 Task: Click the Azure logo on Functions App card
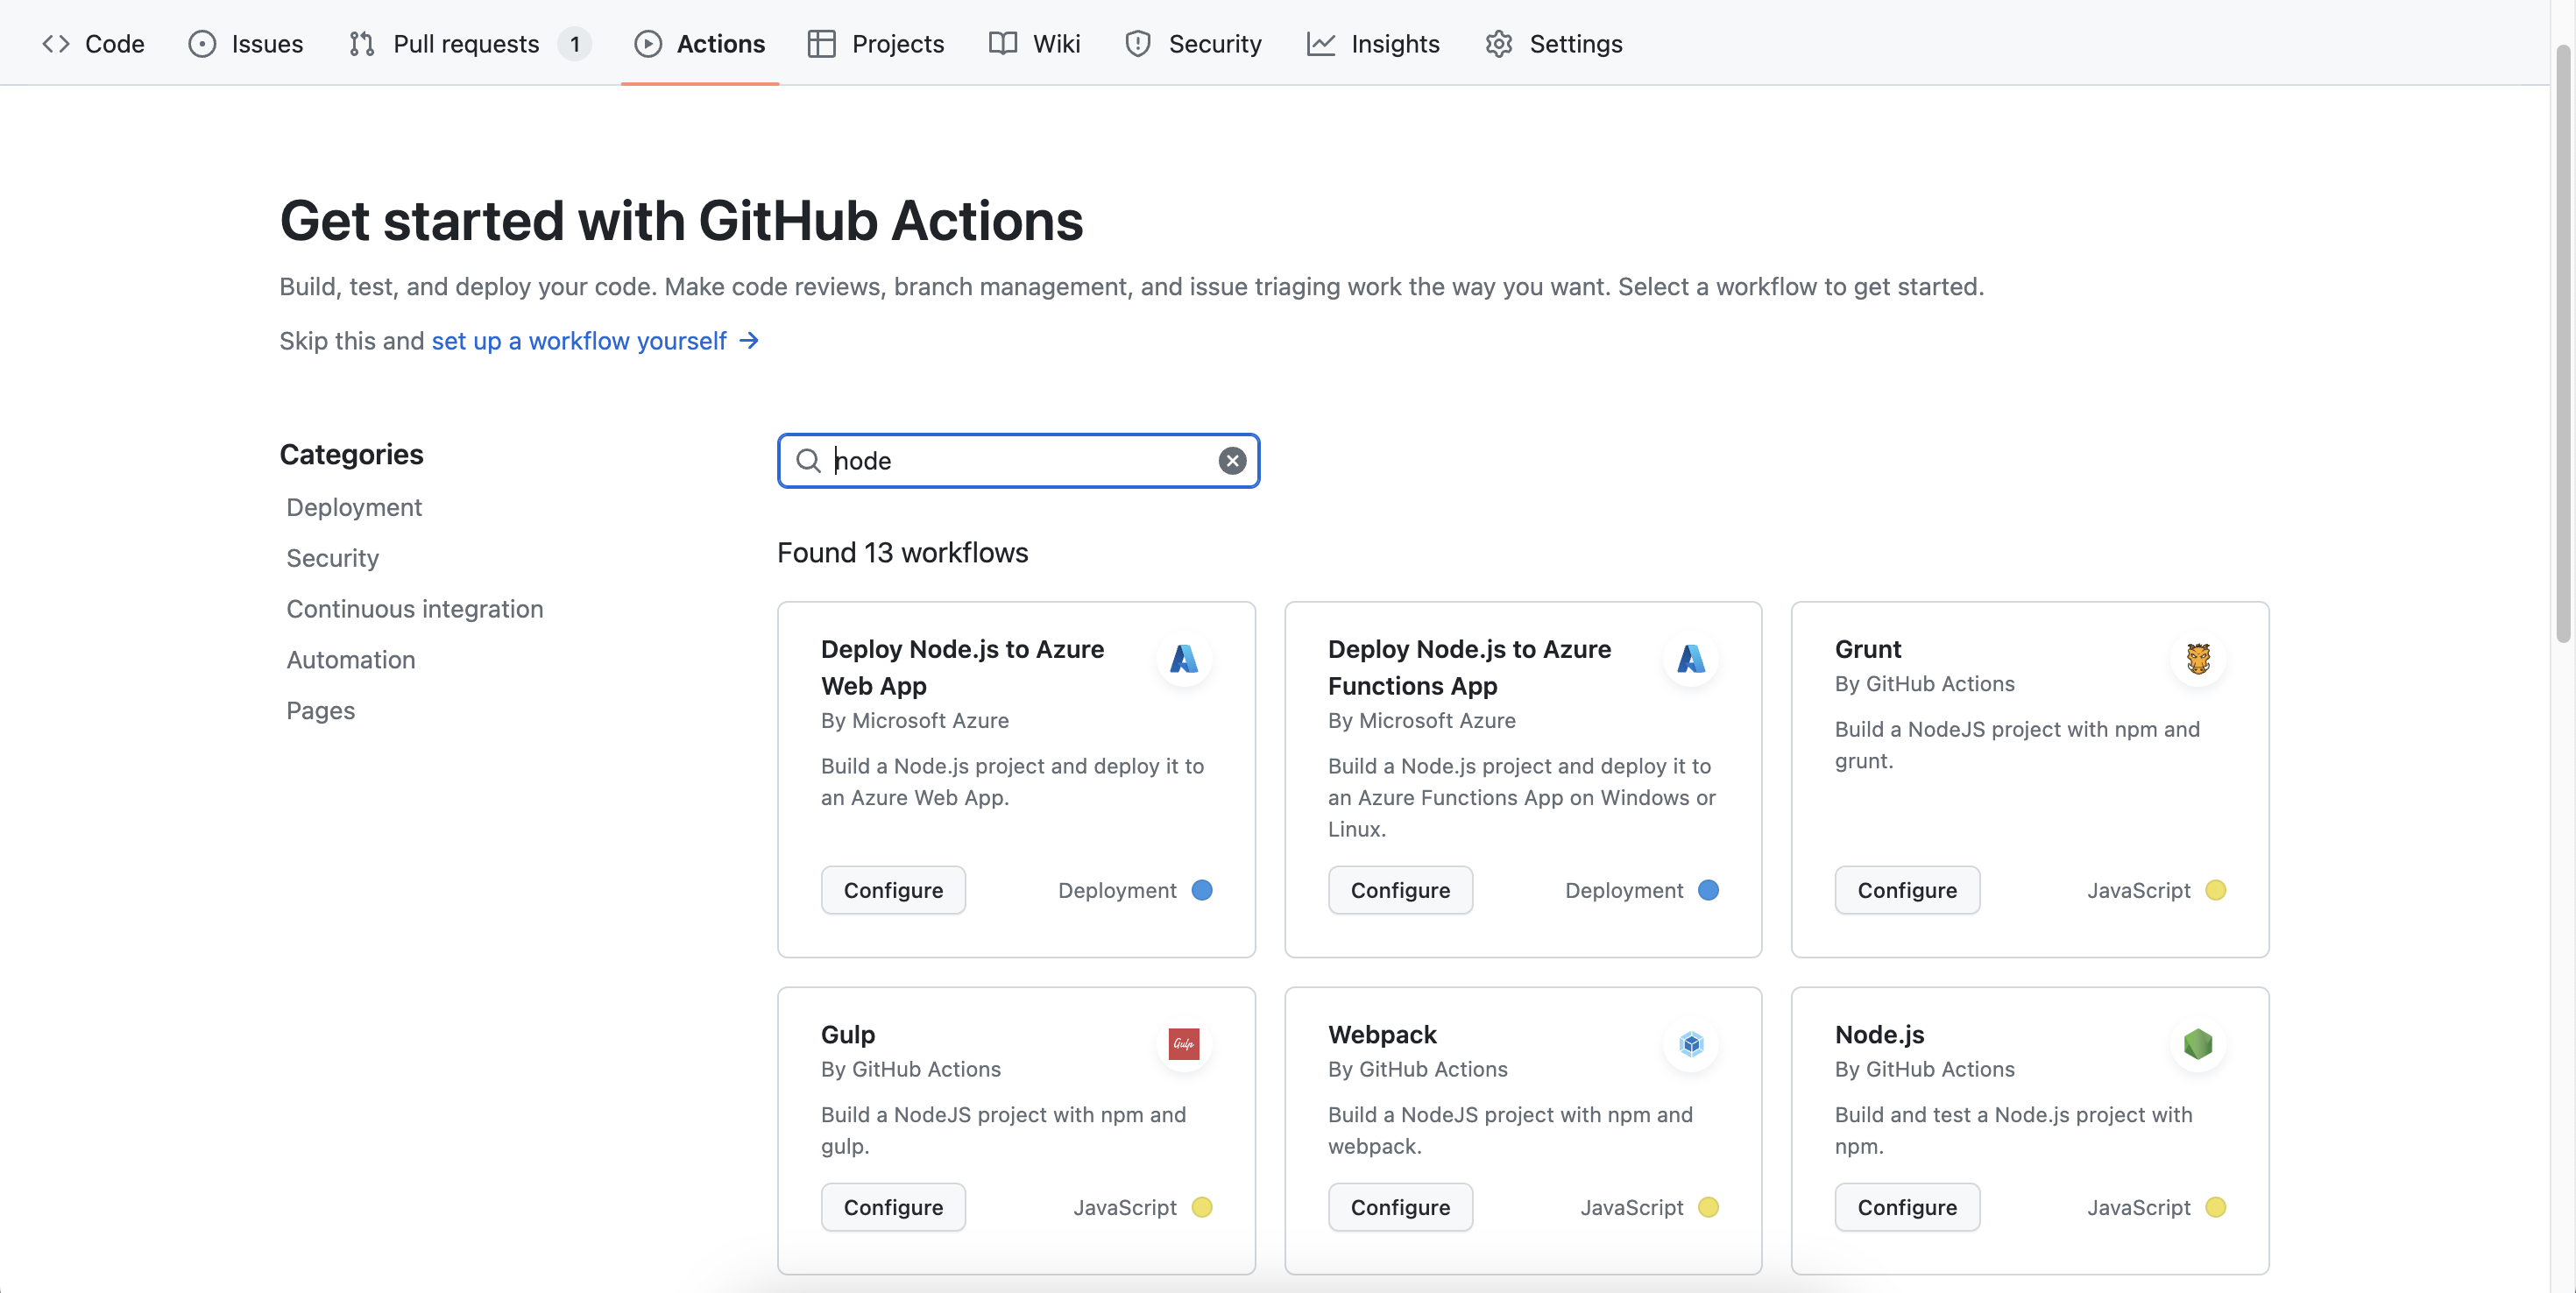[1690, 658]
